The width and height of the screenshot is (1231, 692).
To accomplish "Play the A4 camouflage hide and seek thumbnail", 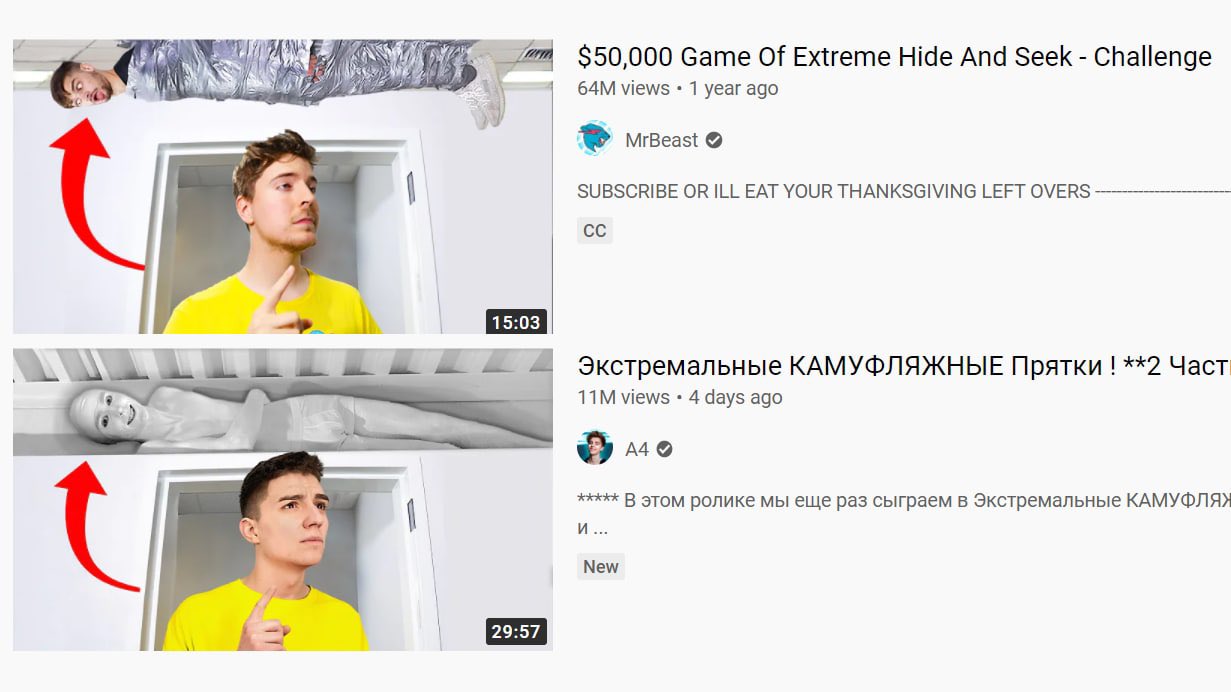I will click(x=283, y=499).
